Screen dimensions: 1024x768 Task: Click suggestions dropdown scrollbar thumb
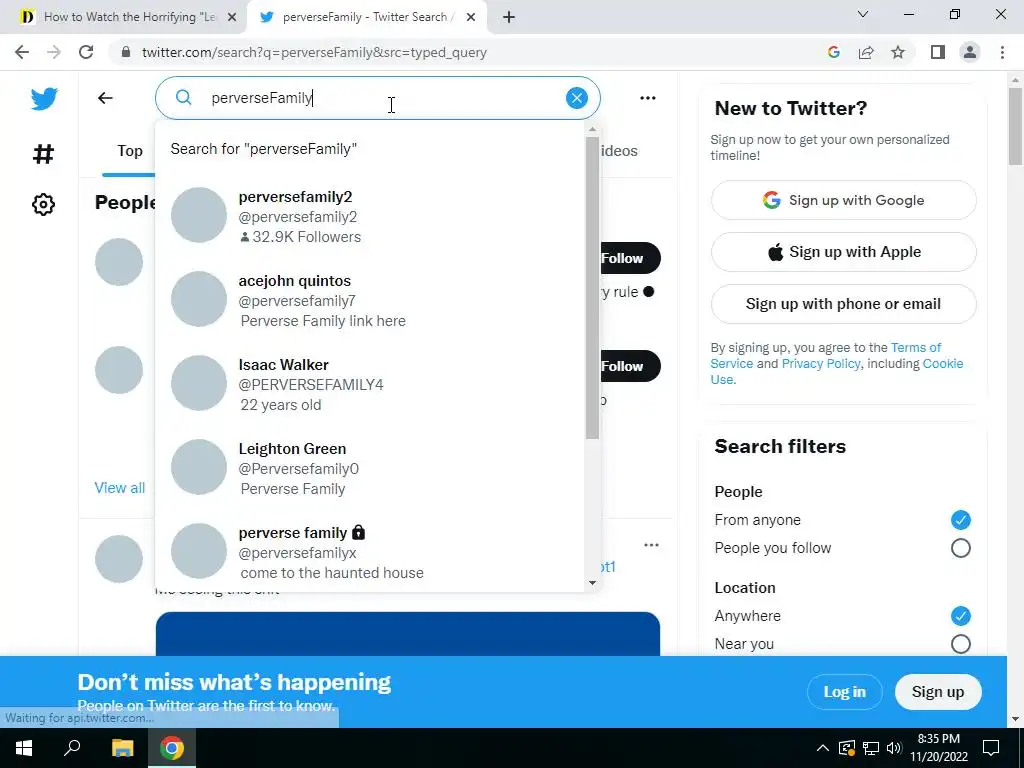coord(592,287)
